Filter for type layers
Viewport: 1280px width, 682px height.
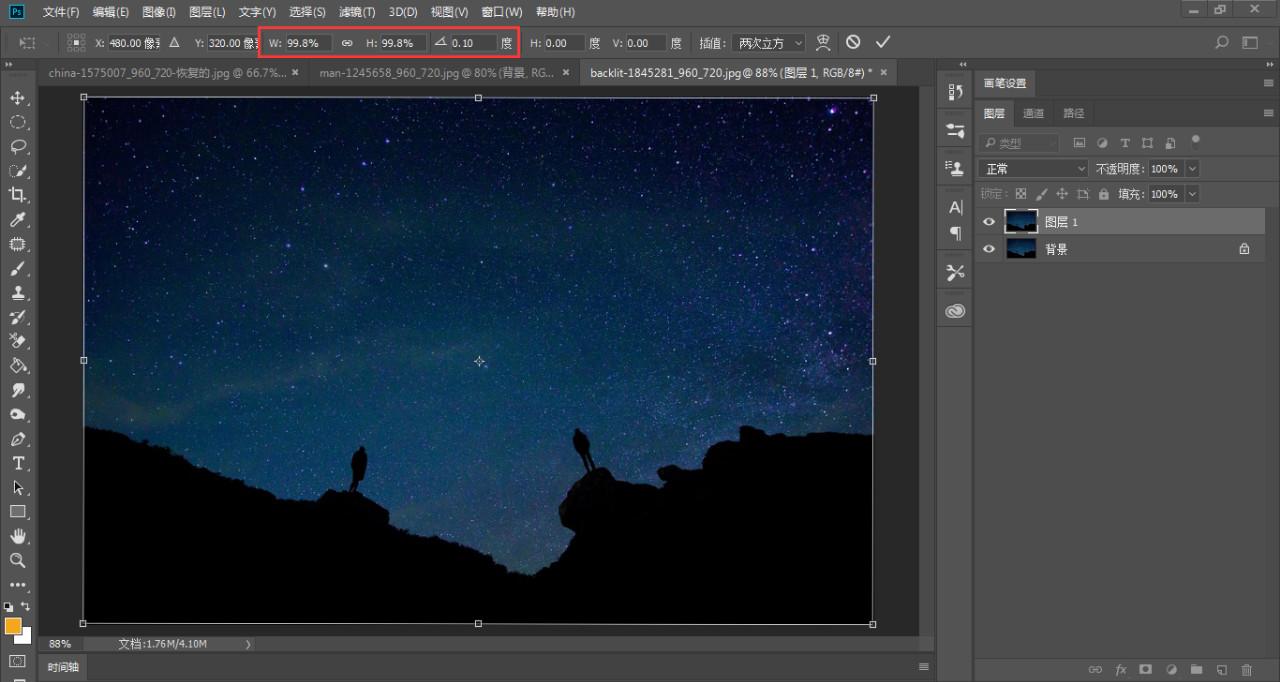click(1125, 143)
